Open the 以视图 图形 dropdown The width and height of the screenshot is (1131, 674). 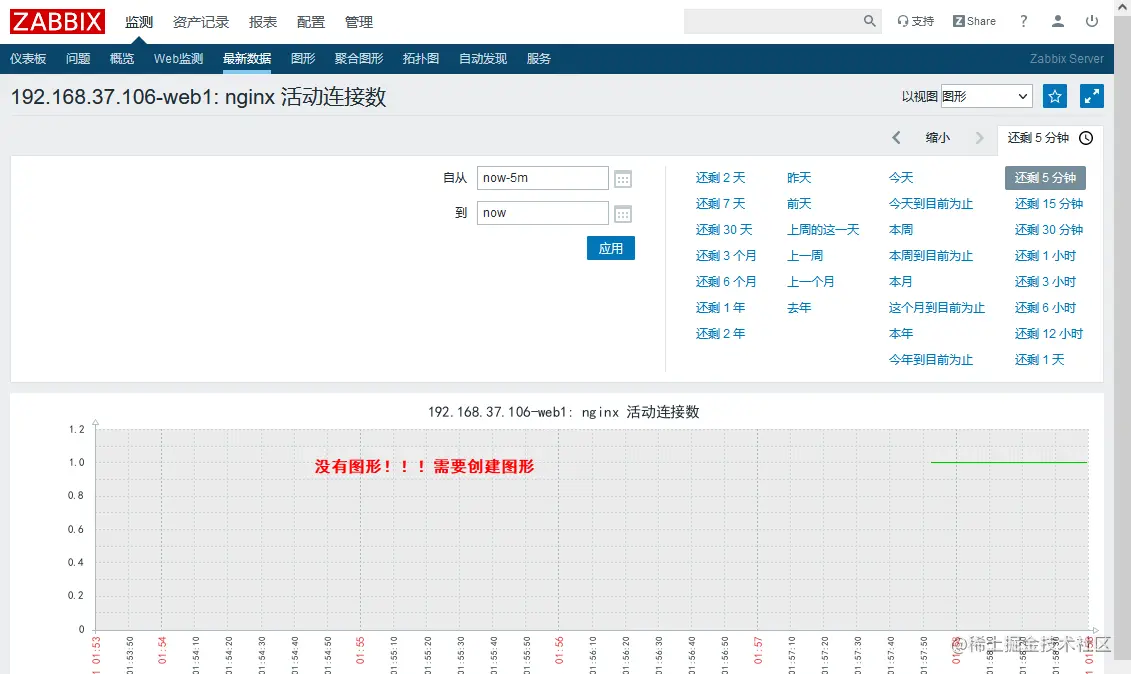[987, 96]
